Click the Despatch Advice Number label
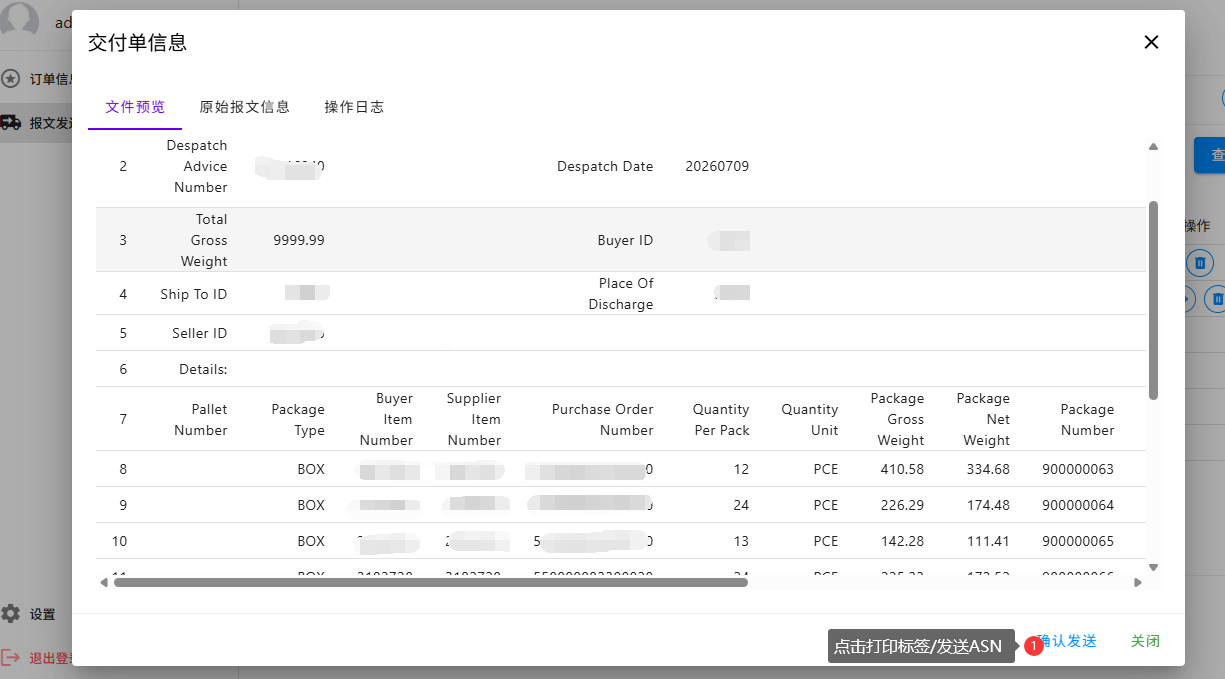Image resolution: width=1225 pixels, height=679 pixels. pos(198,166)
